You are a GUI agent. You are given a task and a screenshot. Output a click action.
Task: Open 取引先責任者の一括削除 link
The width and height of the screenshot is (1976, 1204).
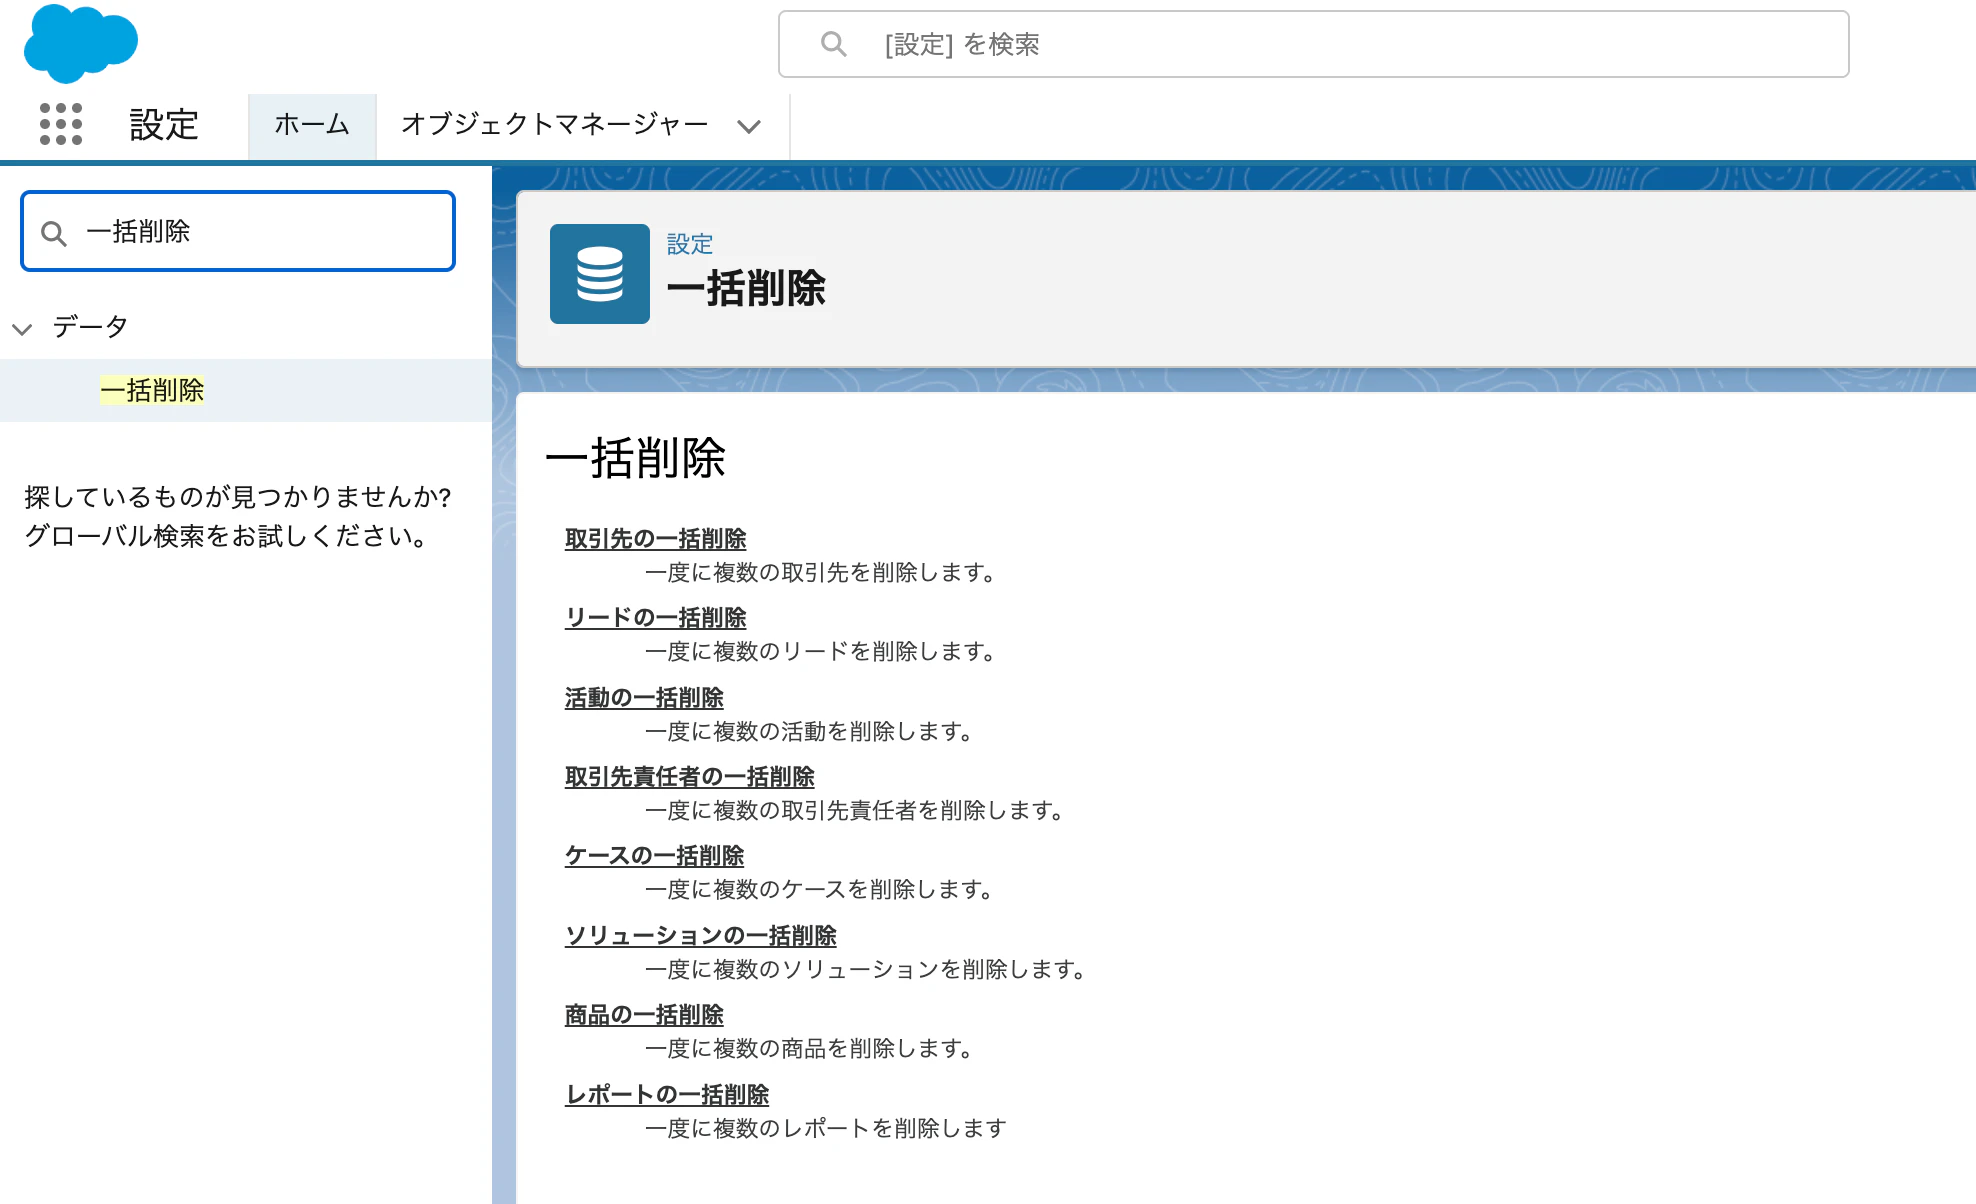tap(689, 777)
